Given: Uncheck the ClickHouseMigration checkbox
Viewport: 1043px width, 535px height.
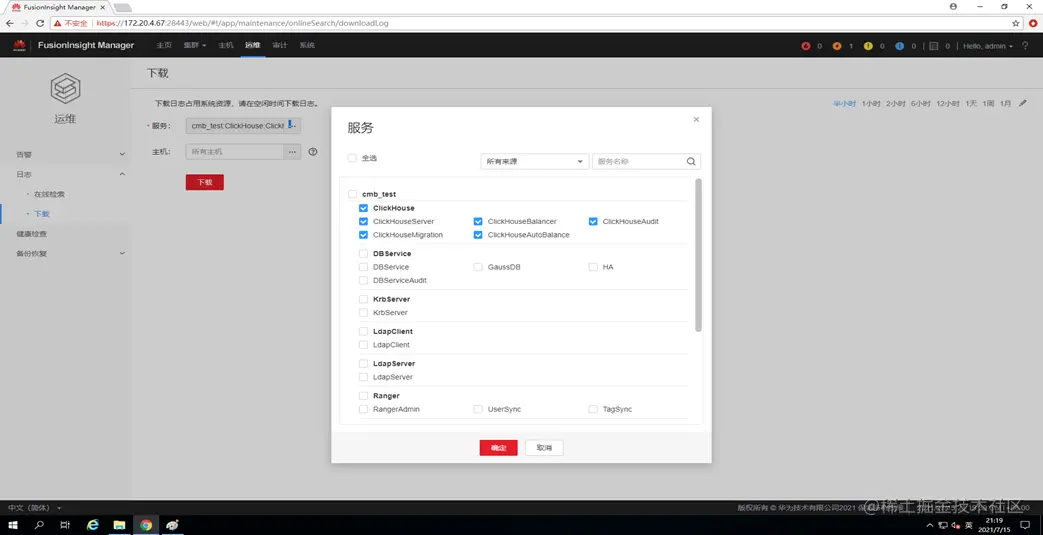Looking at the screenshot, I should (x=363, y=235).
